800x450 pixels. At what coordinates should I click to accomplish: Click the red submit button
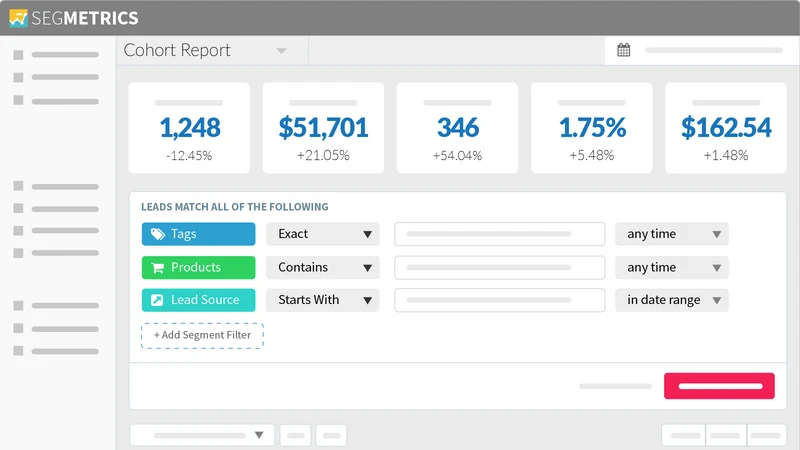pos(719,386)
